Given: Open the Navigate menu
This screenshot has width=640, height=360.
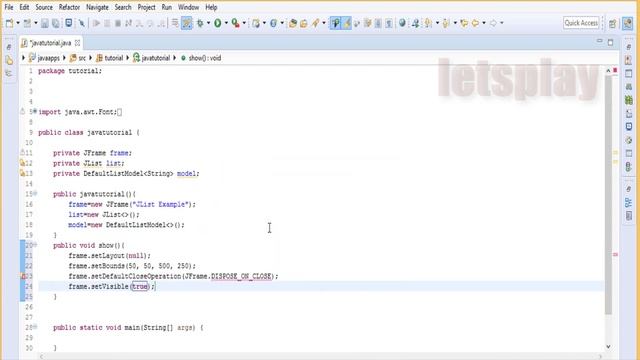Looking at the screenshot, I should 97,7.
